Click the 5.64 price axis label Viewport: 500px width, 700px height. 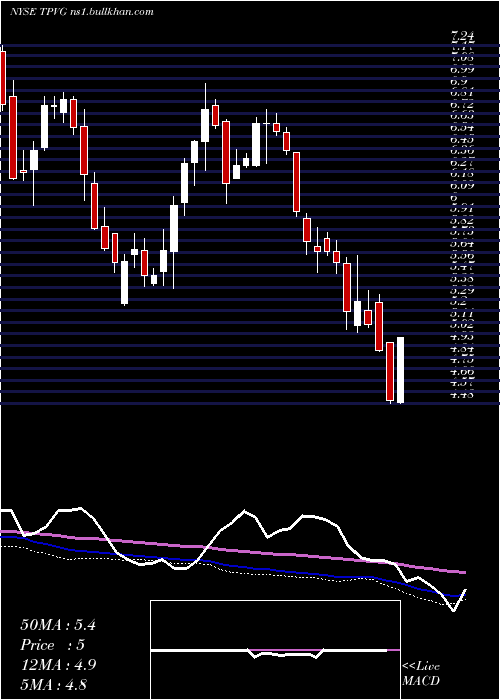pos(462,244)
